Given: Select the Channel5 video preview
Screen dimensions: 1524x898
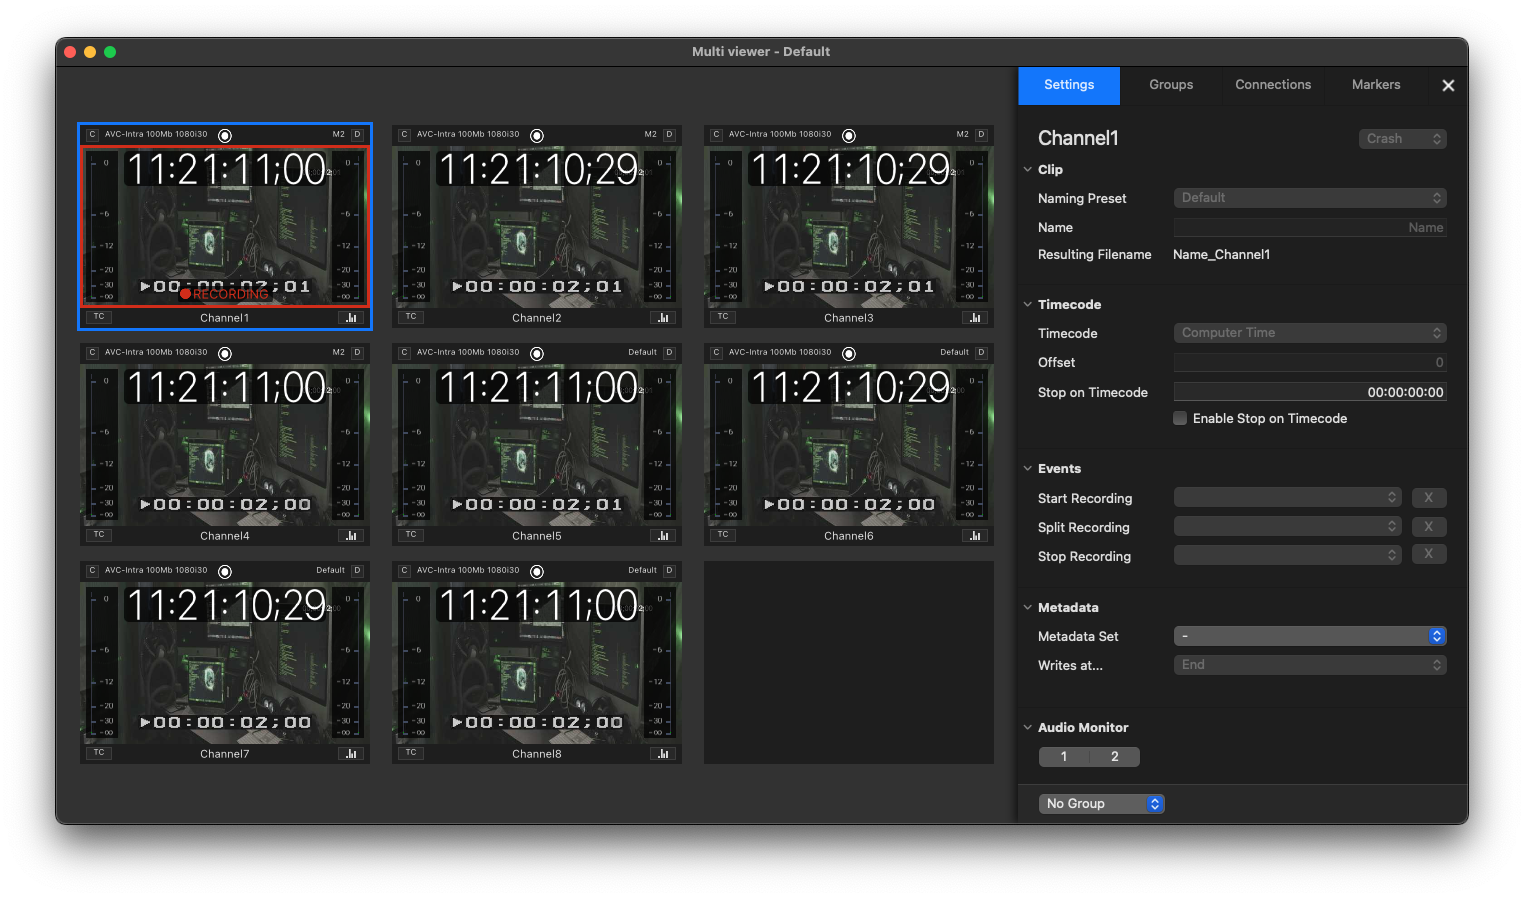Looking at the screenshot, I should (537, 445).
